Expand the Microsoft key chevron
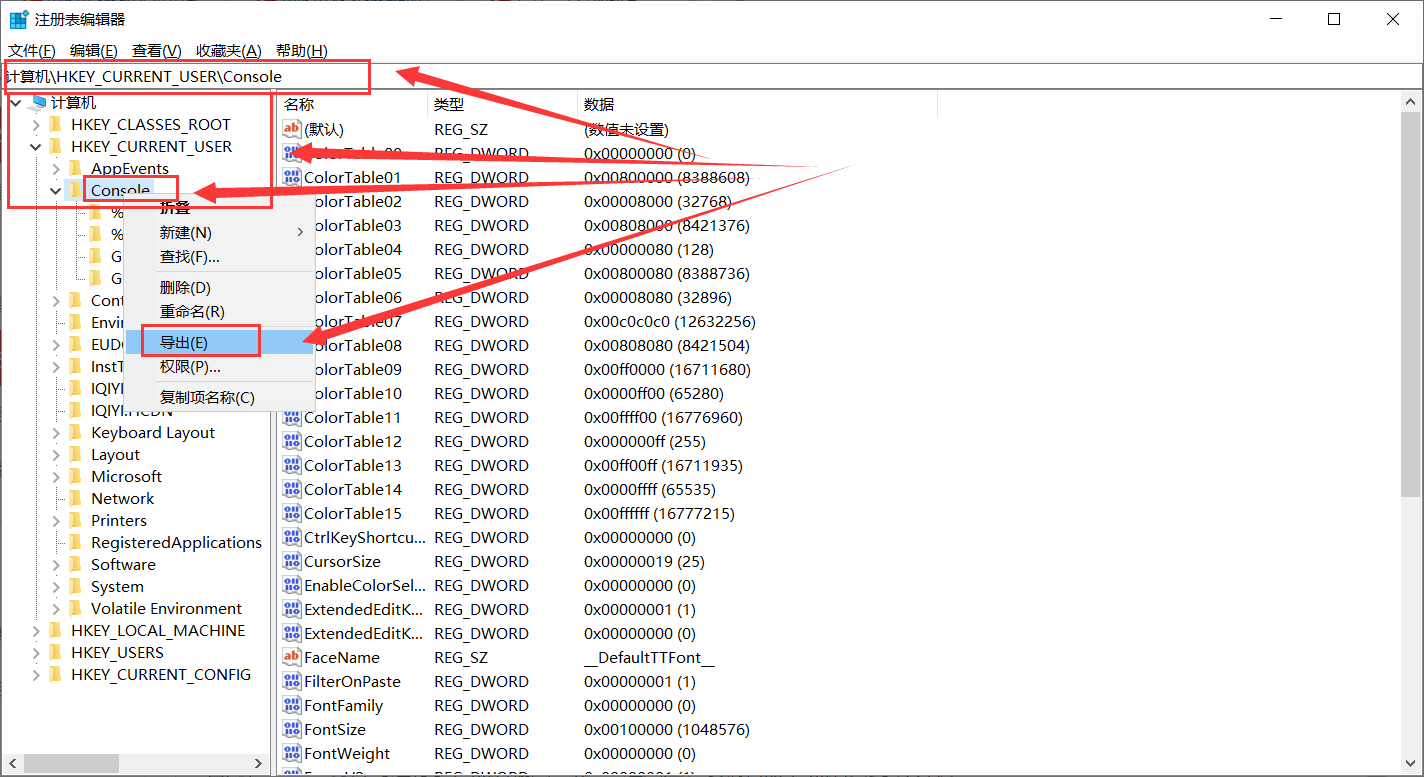This screenshot has height=777, width=1424. pyautogui.click(x=56, y=477)
